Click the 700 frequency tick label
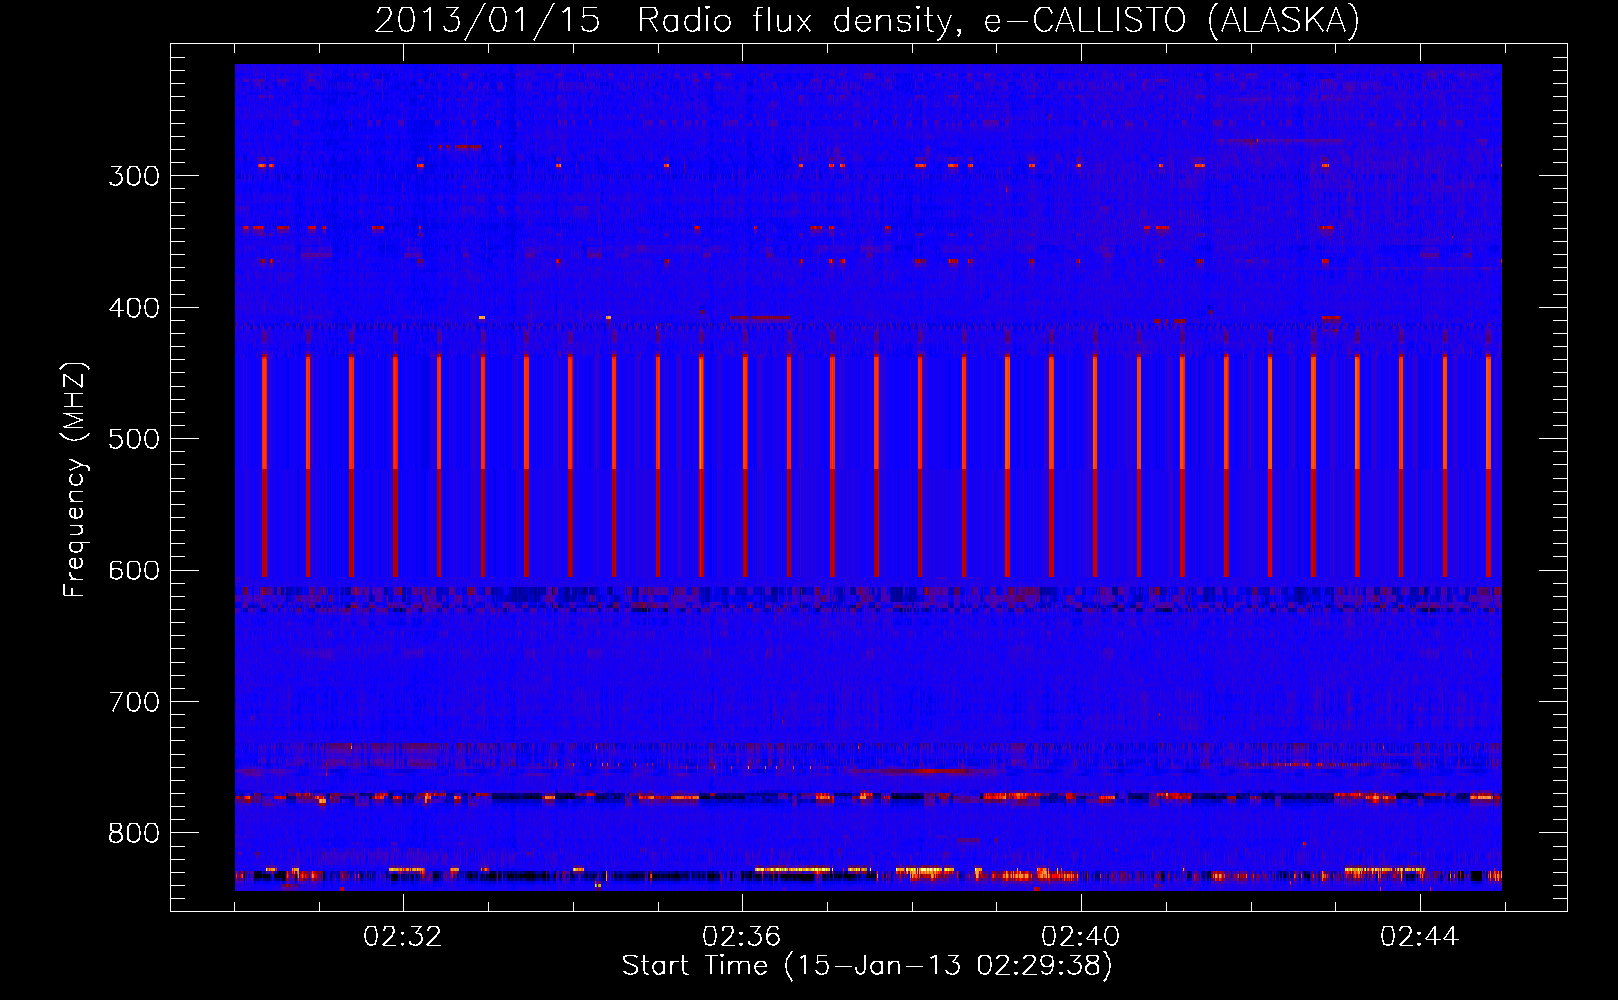Viewport: 1618px width, 1000px height. [134, 702]
